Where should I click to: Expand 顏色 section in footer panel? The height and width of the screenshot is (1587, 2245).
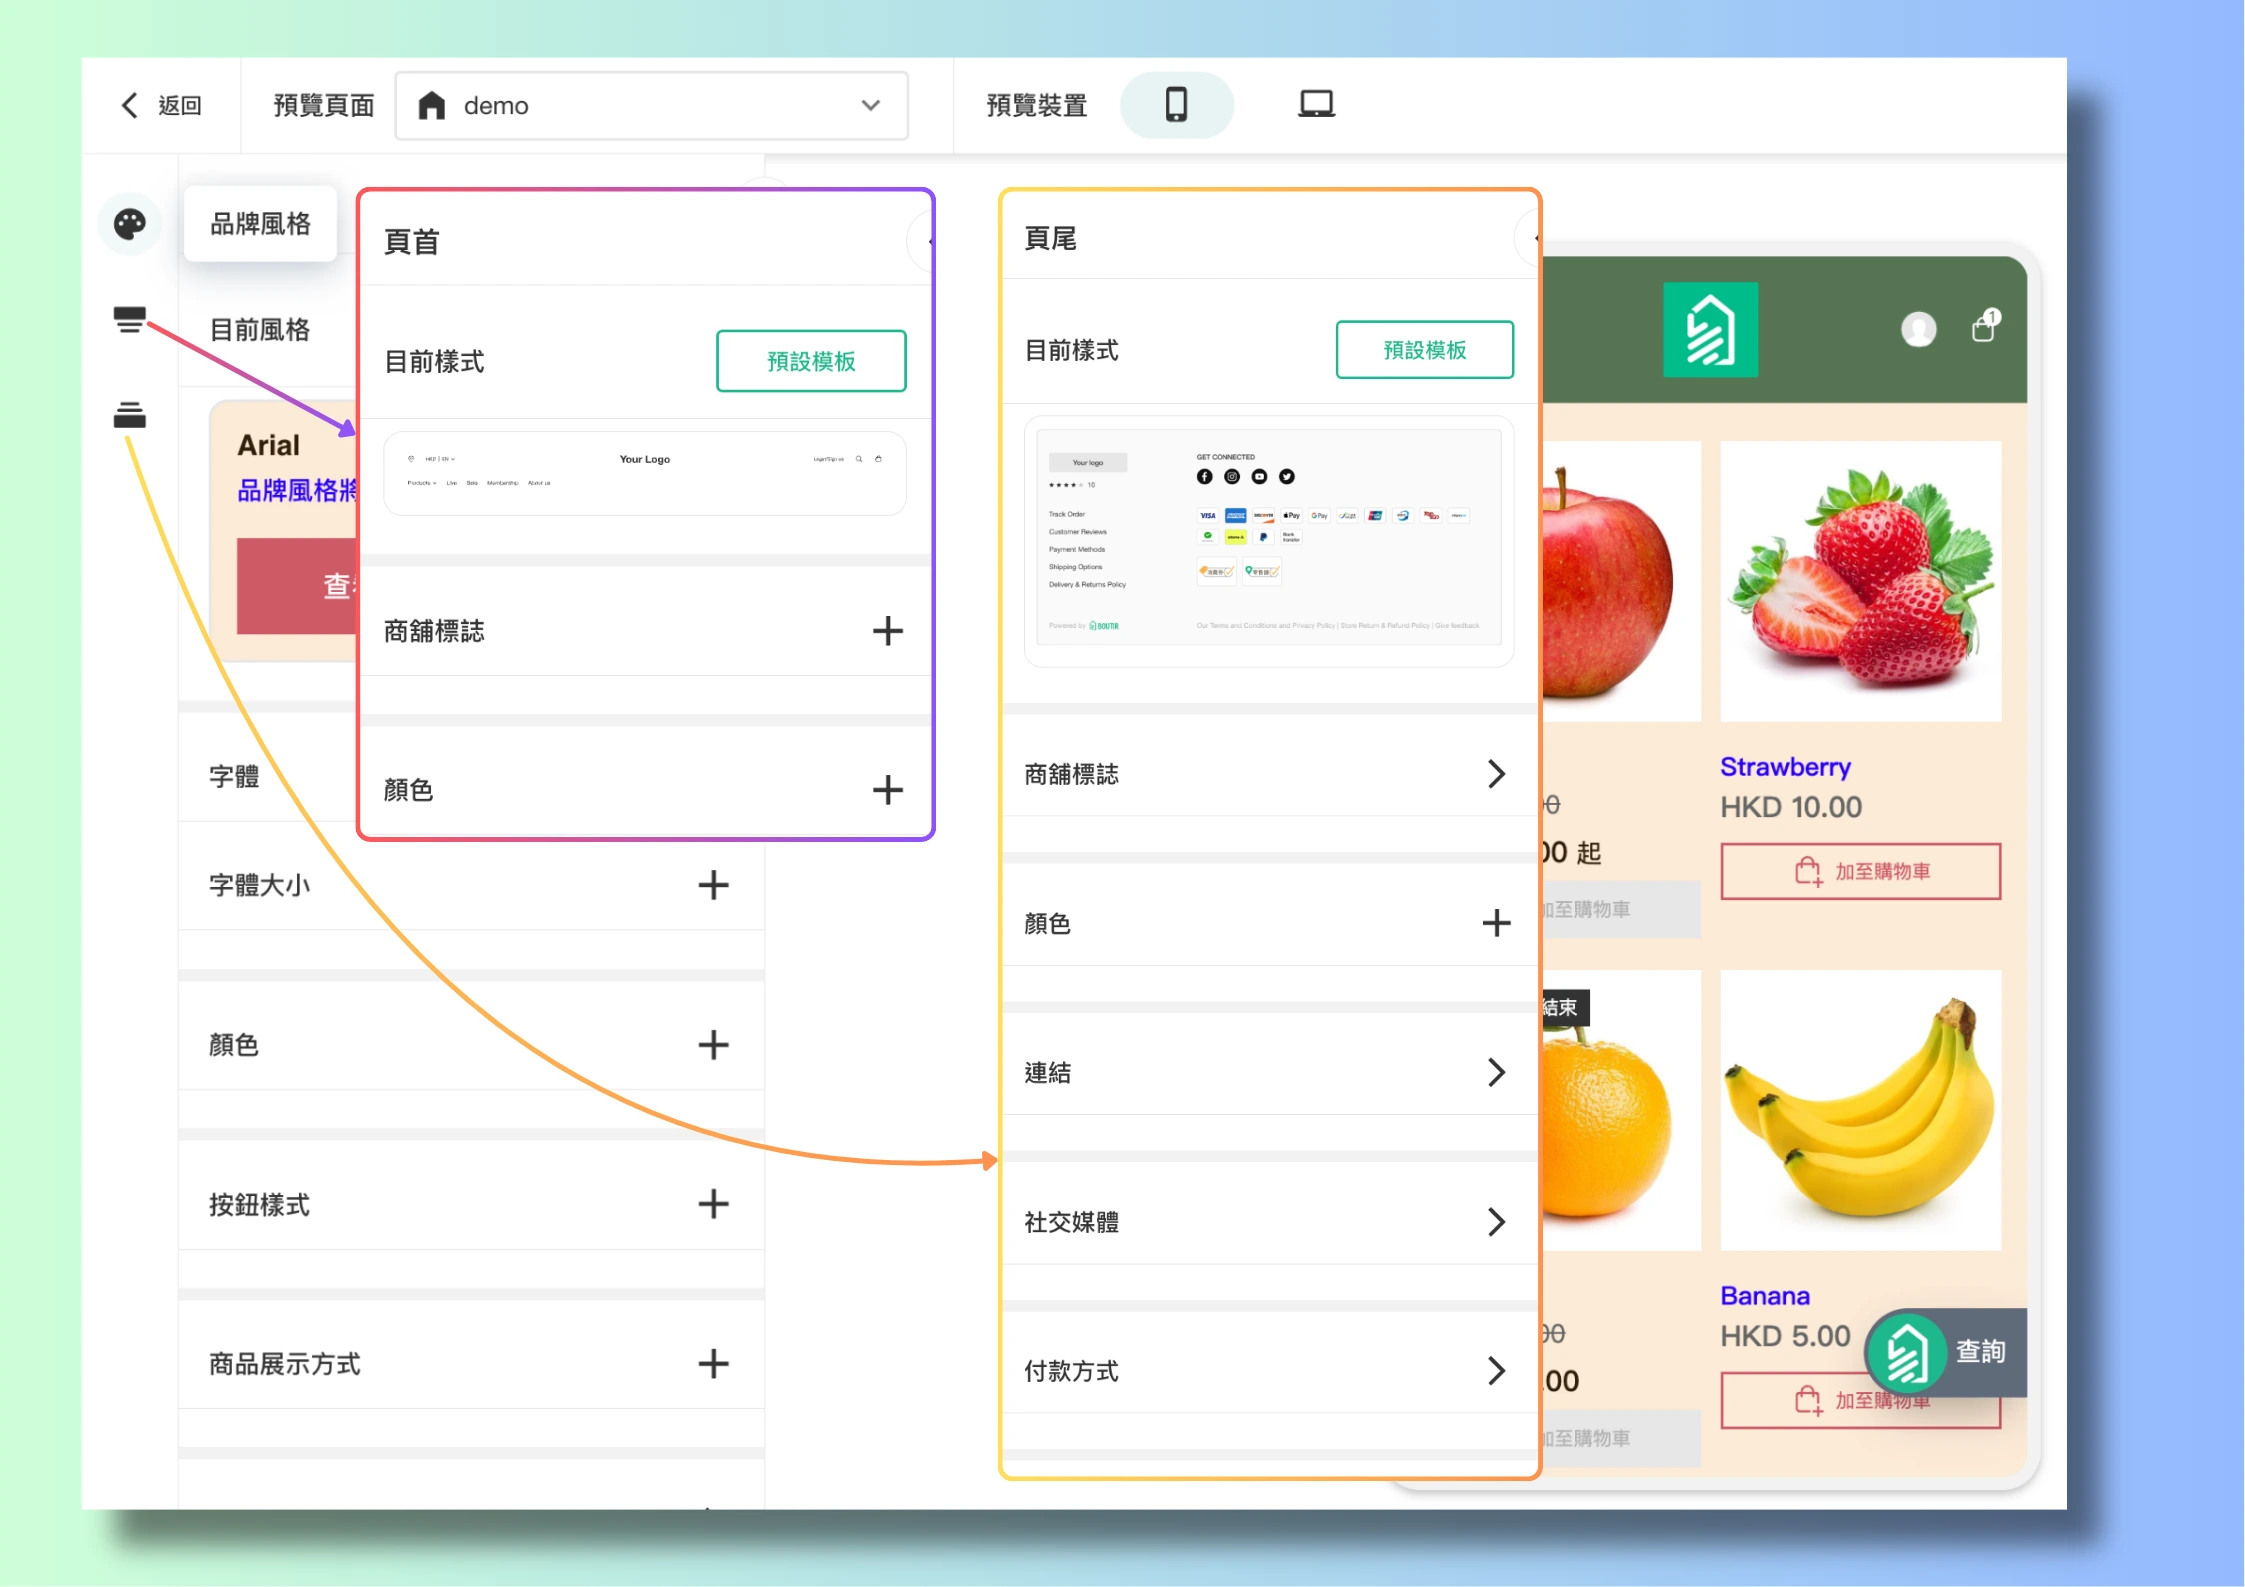1496,923
